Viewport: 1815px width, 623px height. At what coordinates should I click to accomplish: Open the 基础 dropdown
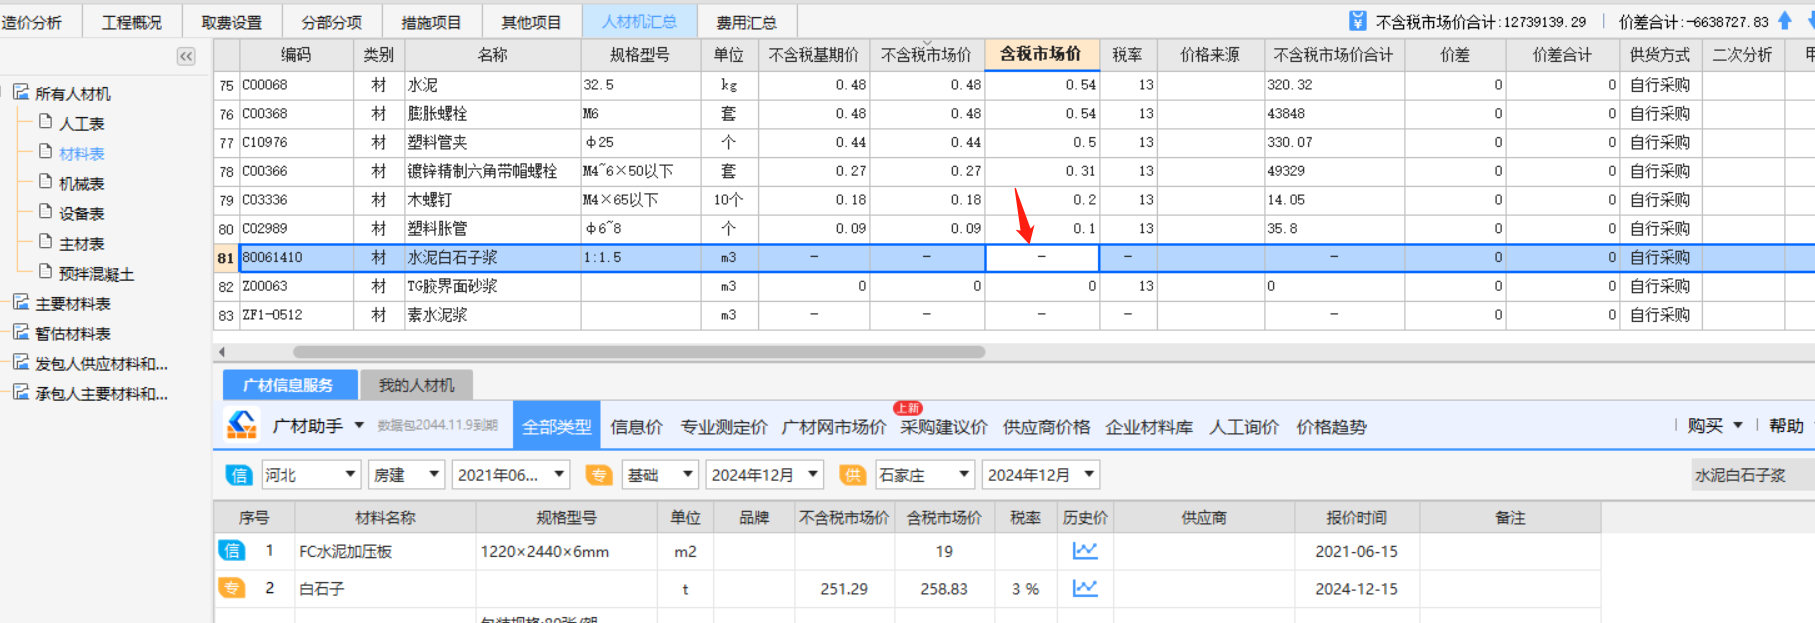688,474
